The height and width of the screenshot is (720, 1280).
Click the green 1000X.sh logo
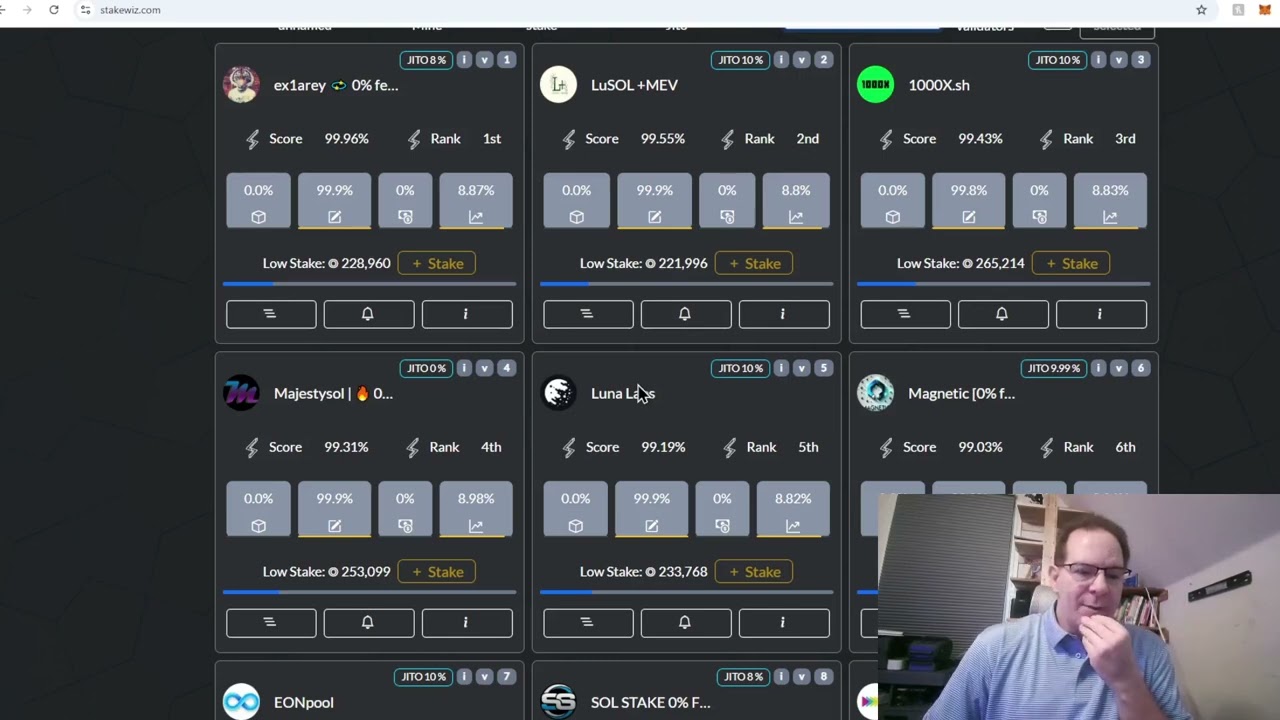(x=875, y=85)
